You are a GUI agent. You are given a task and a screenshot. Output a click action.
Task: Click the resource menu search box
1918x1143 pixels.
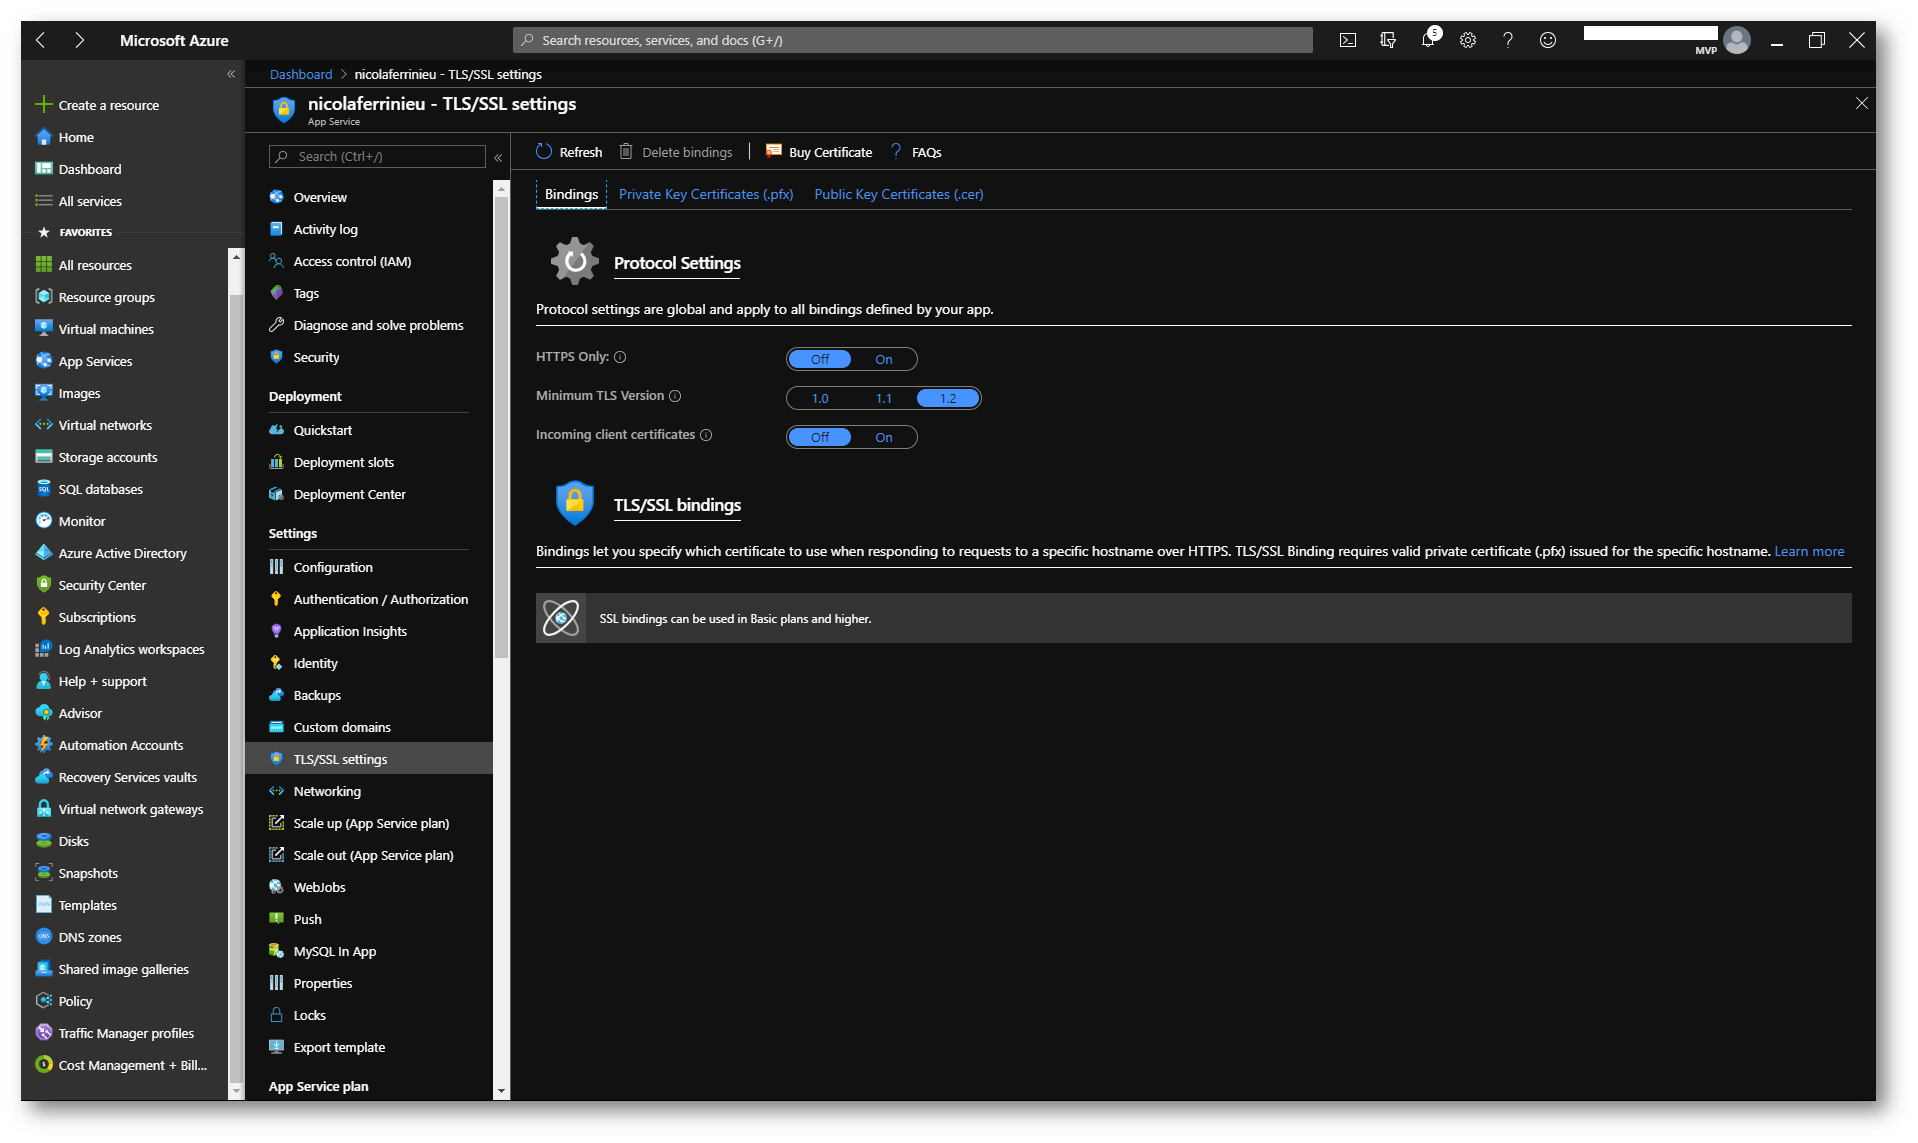(x=377, y=156)
